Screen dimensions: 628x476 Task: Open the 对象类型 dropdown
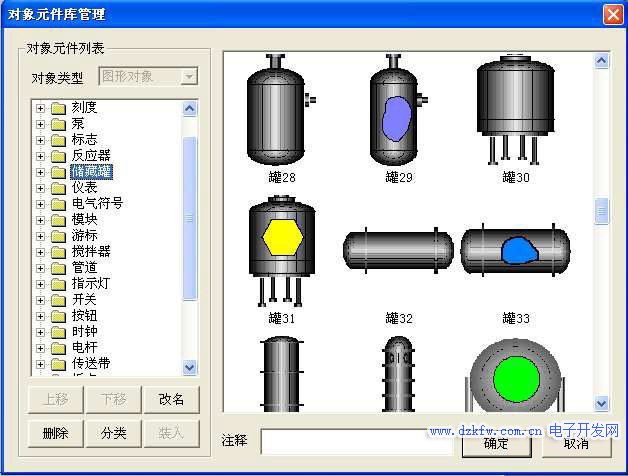(x=188, y=77)
